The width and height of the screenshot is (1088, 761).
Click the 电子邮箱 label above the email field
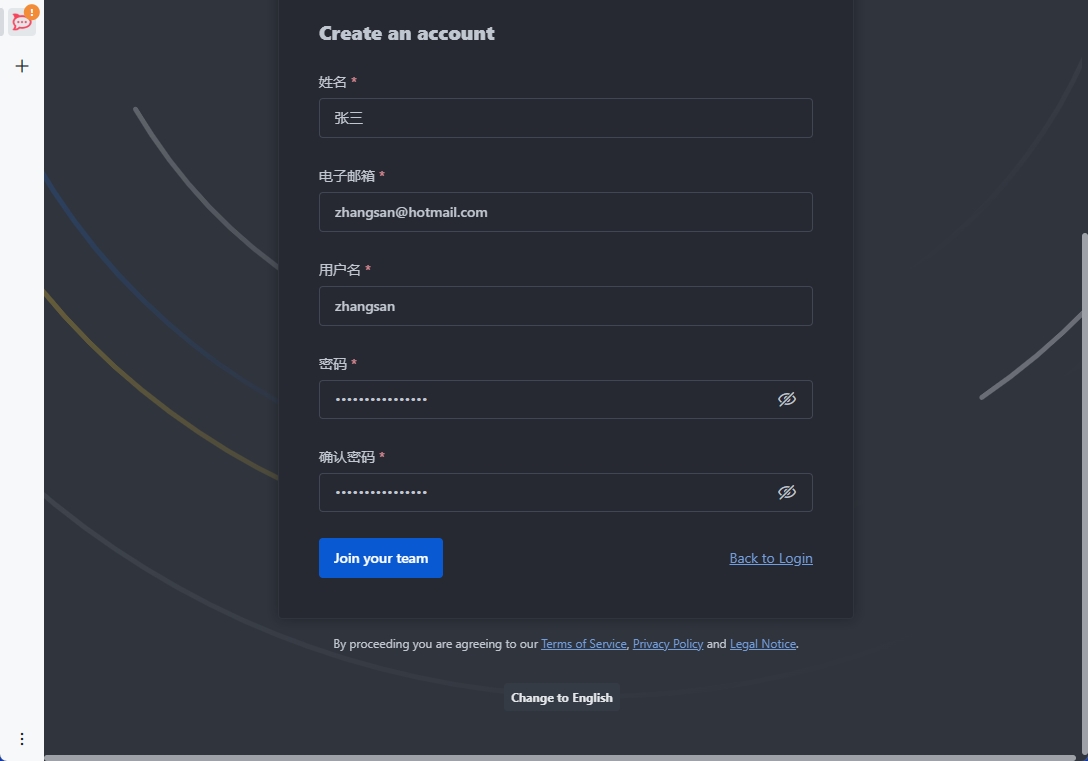(x=346, y=176)
